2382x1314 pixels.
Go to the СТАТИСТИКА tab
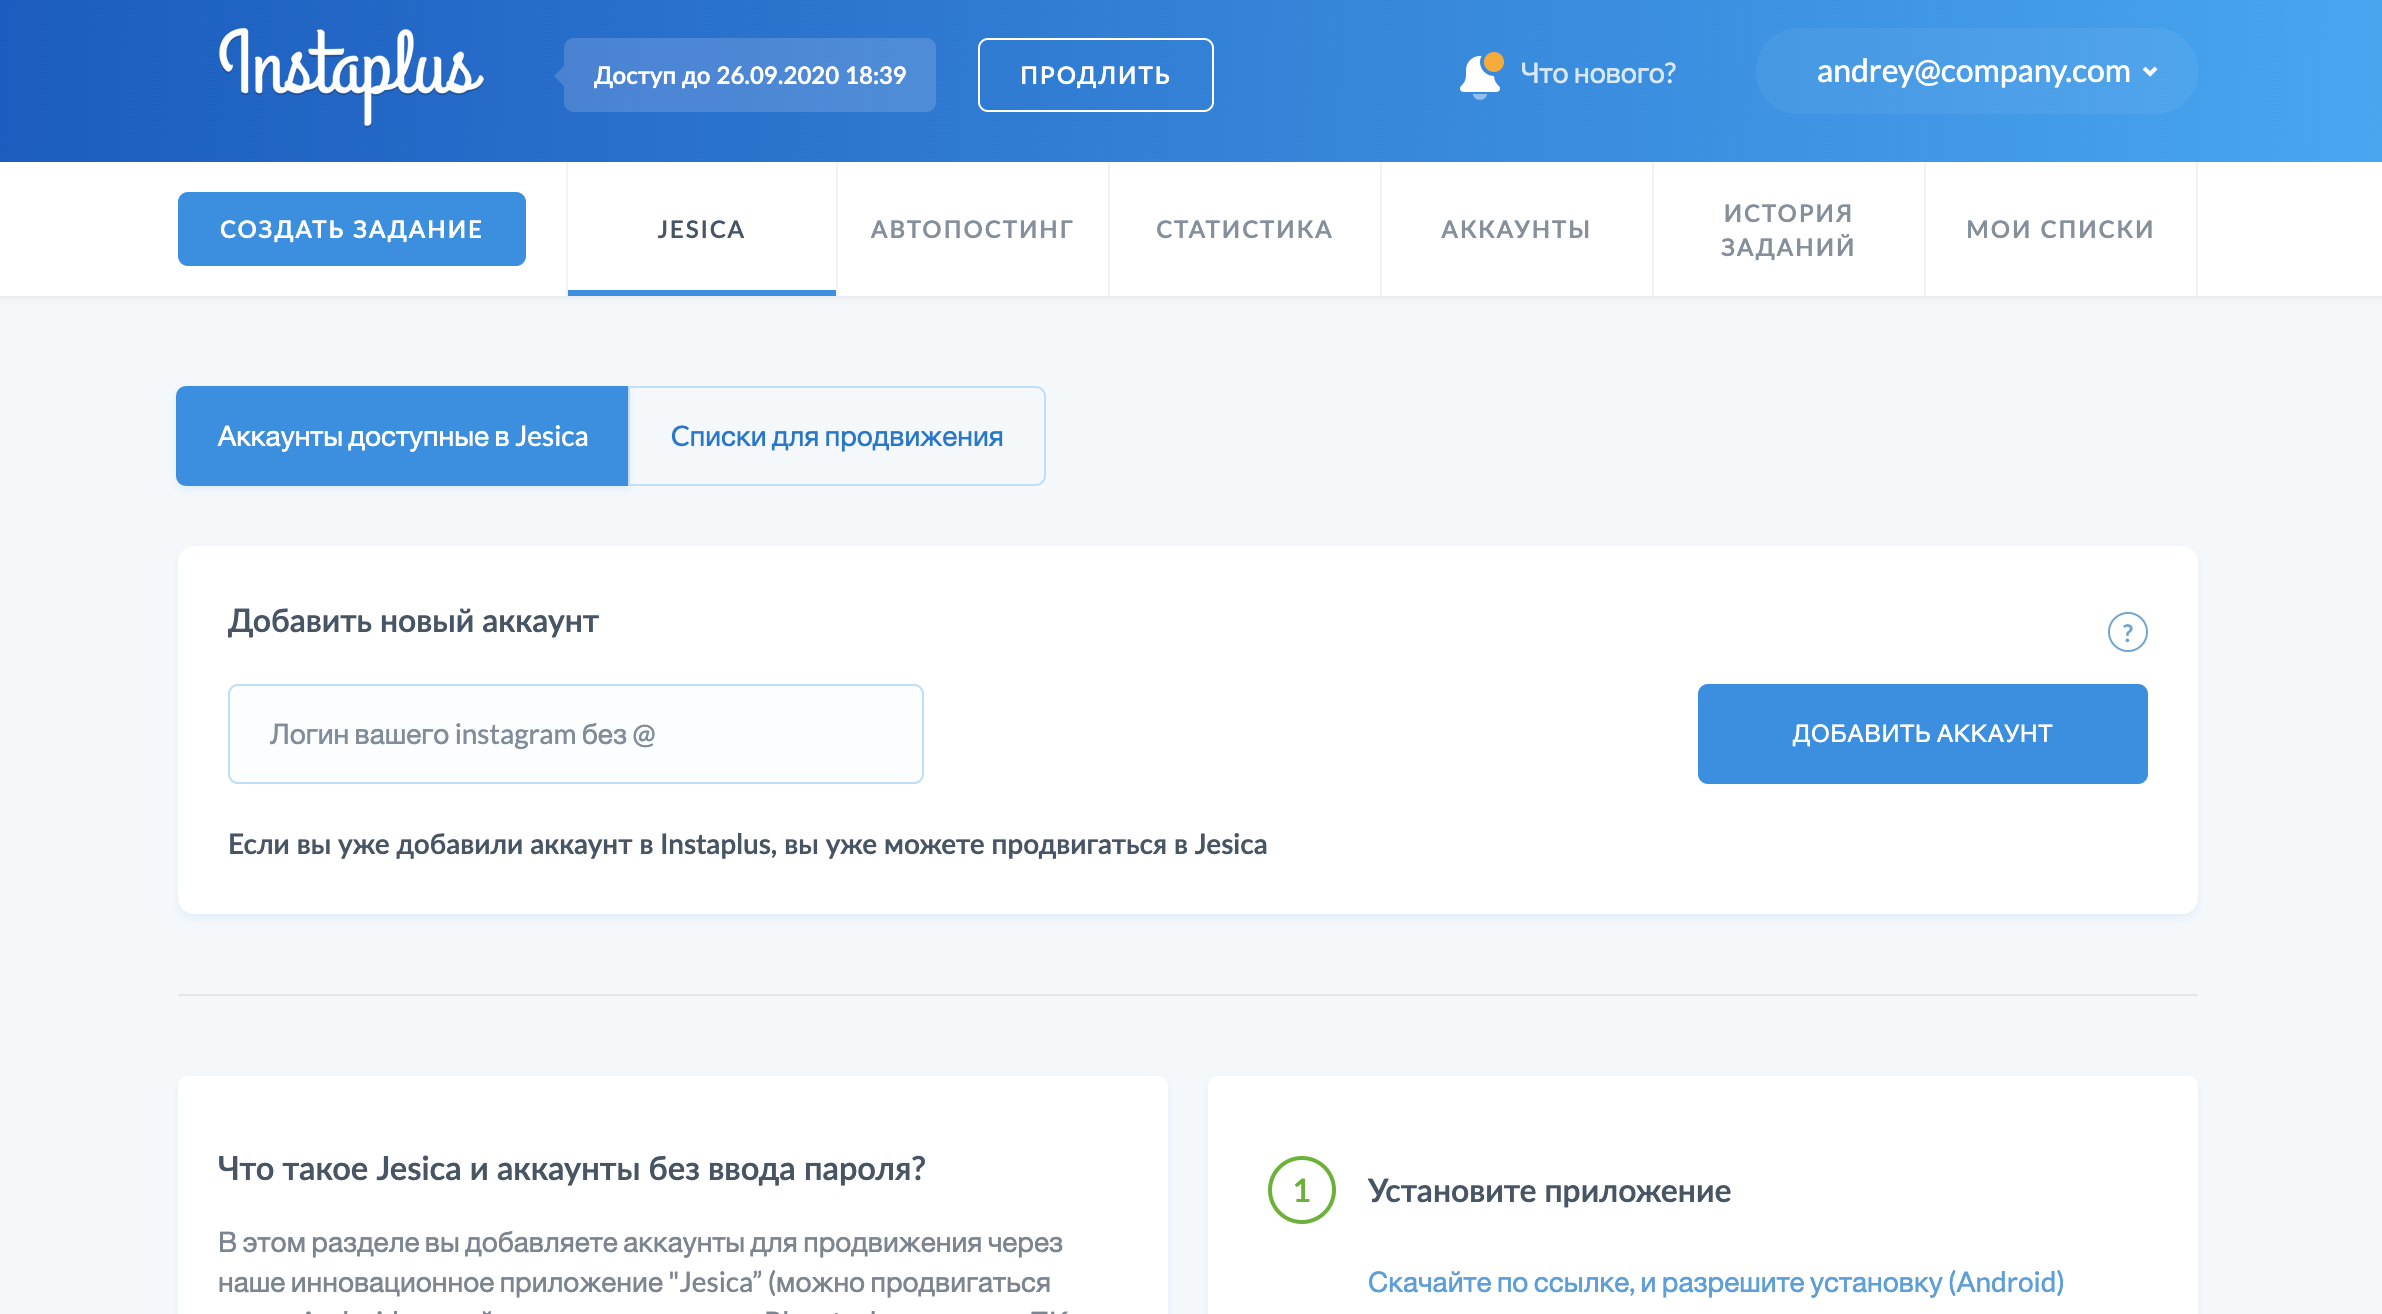pyautogui.click(x=1244, y=229)
